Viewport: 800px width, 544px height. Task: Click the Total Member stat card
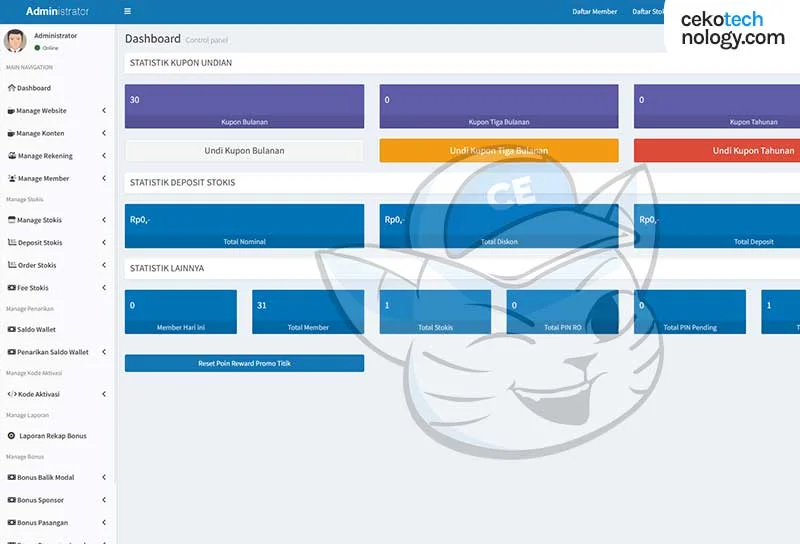point(308,312)
